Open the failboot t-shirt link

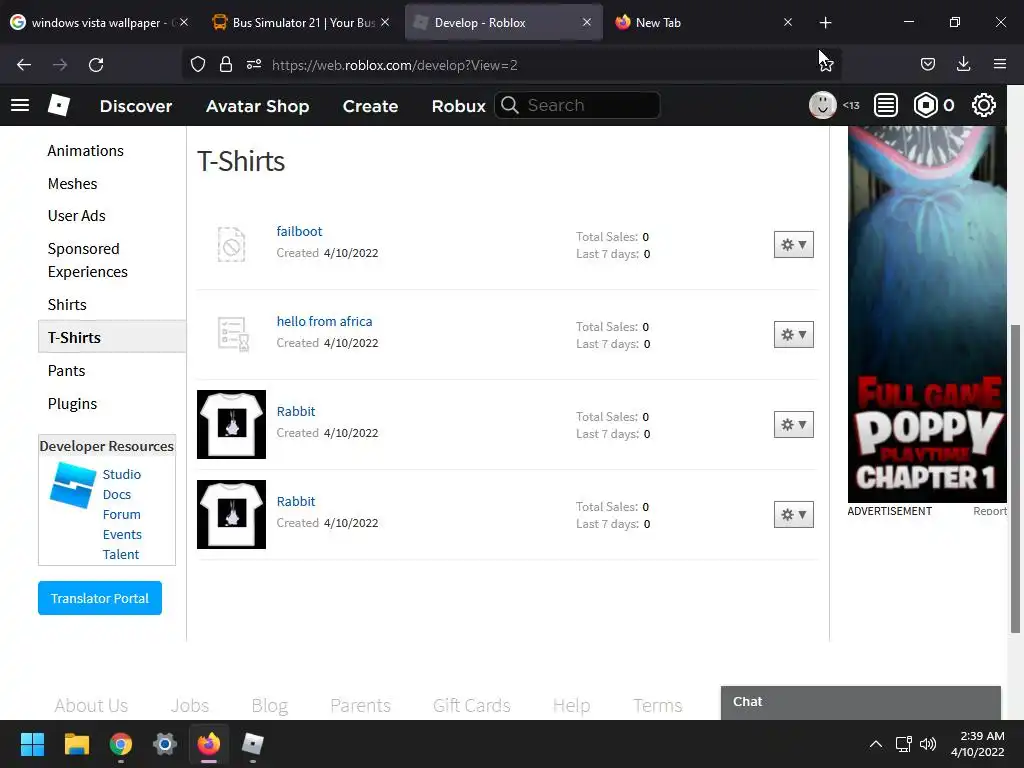coord(299,231)
